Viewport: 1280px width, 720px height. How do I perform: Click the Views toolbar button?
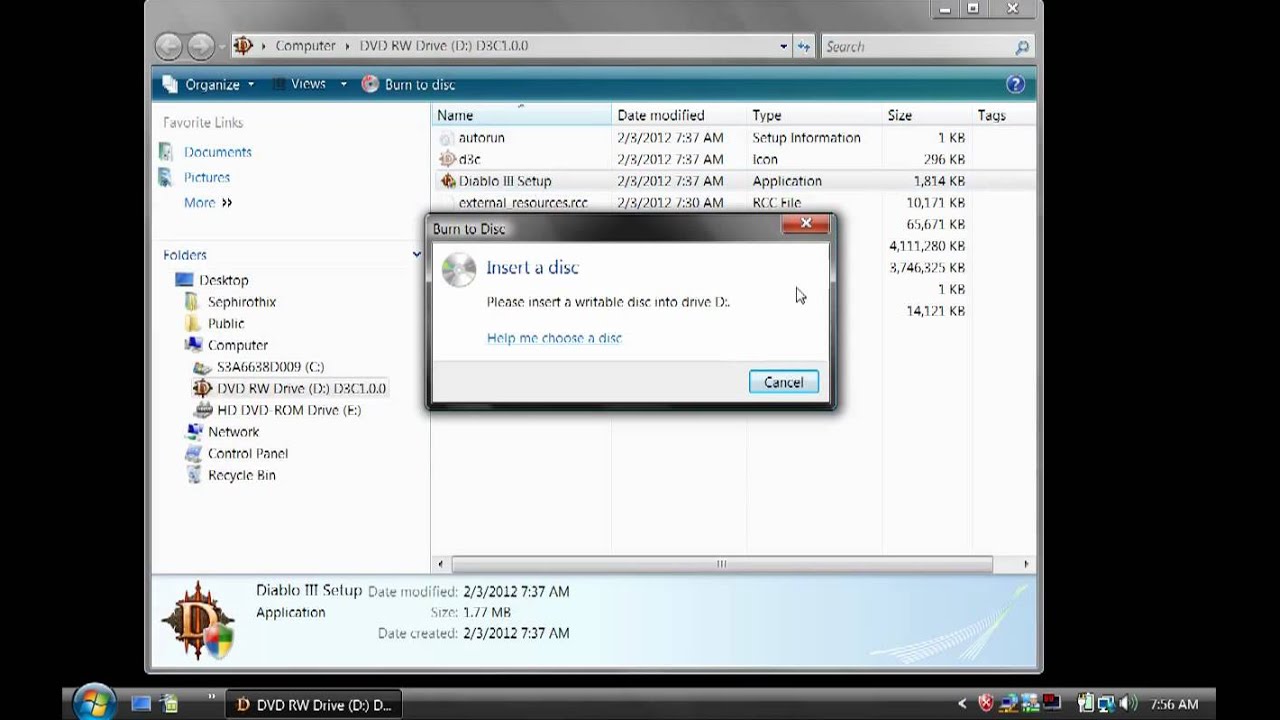299,84
